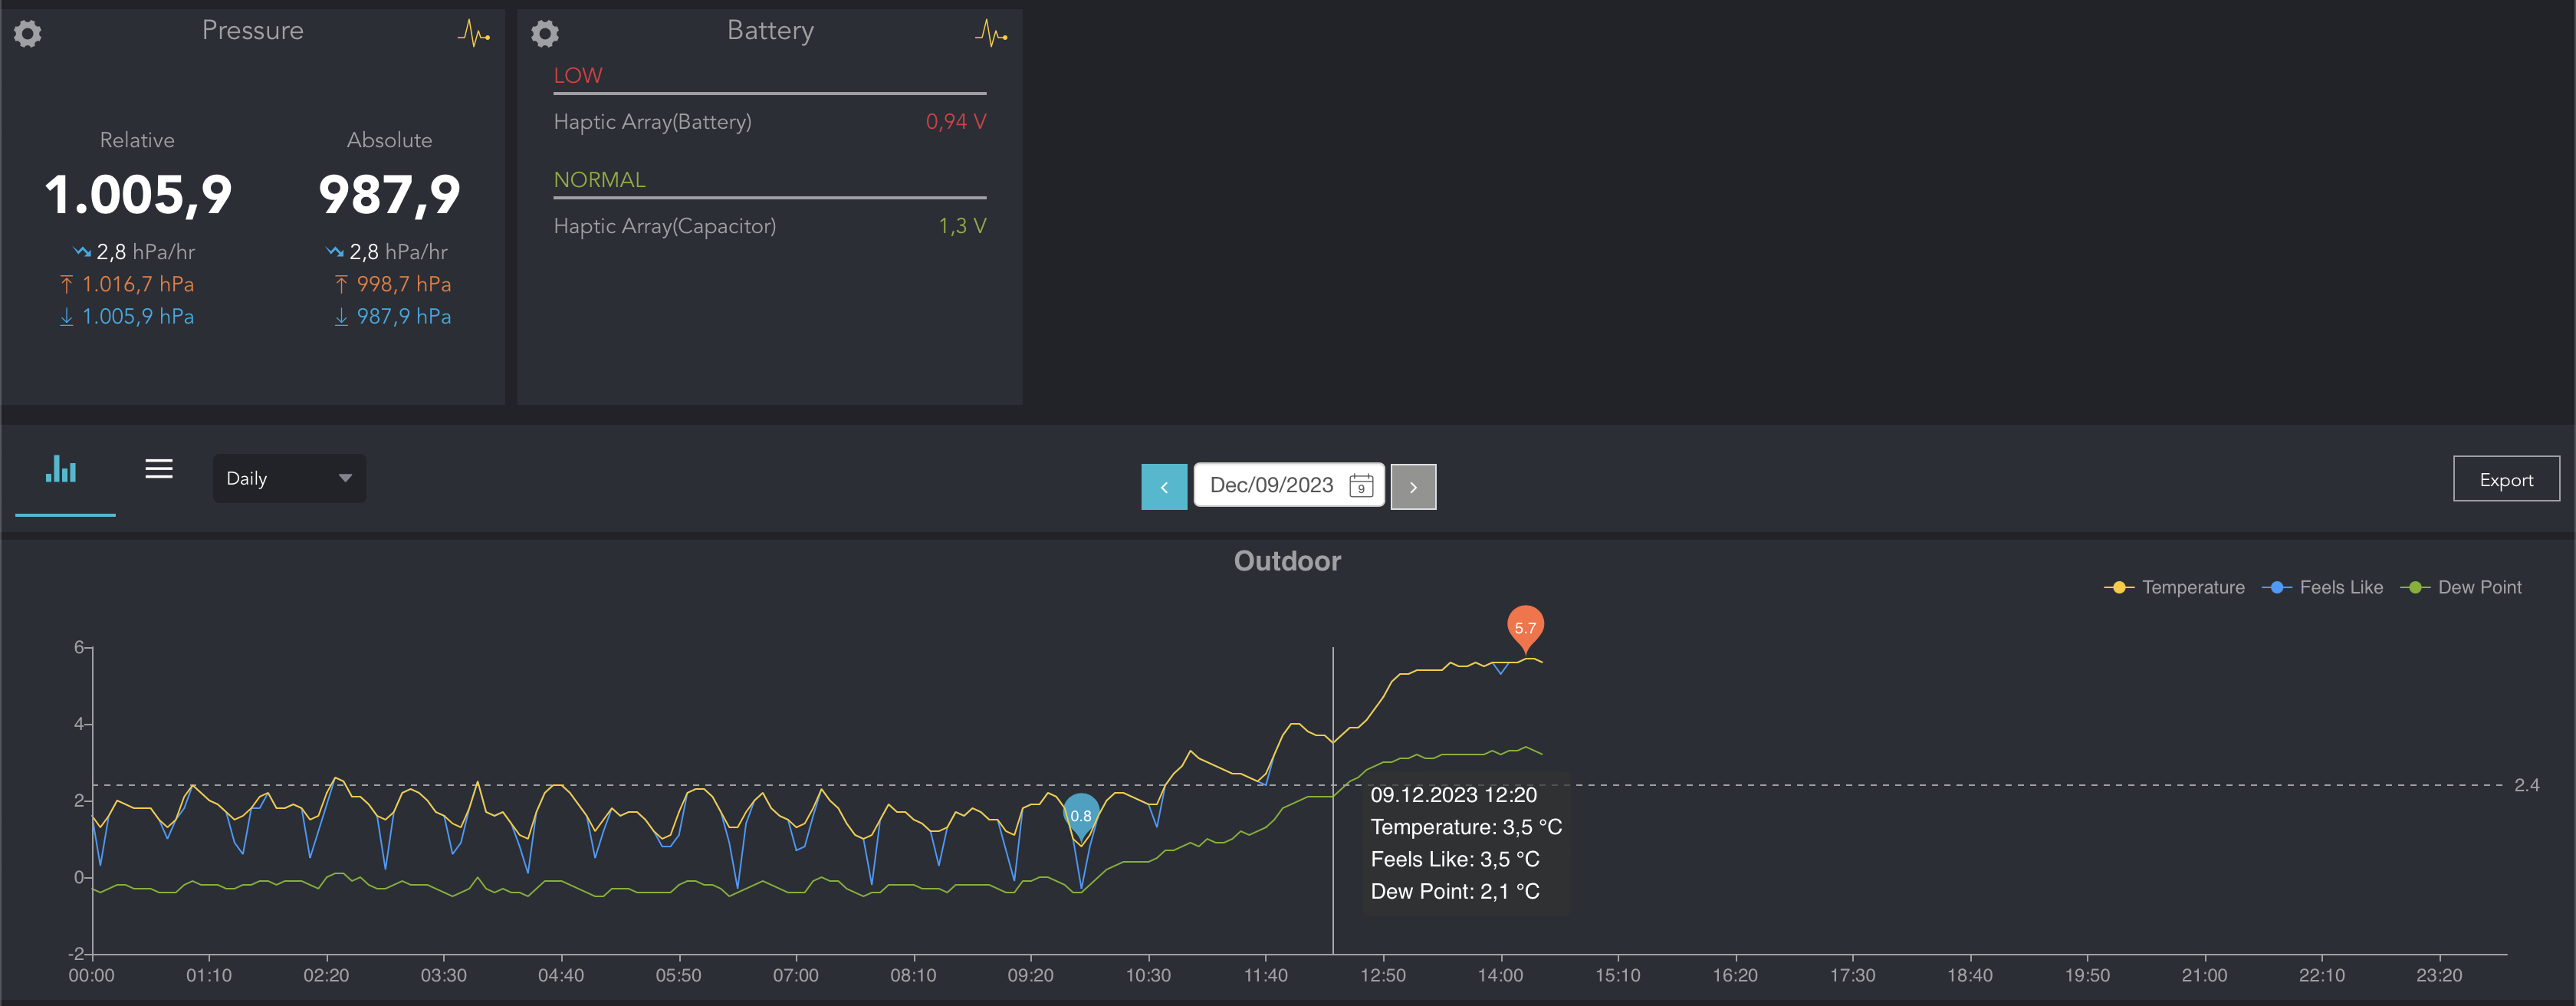Open Battery panel settings gear
Screen dimensions: 2576x1006
[544, 34]
